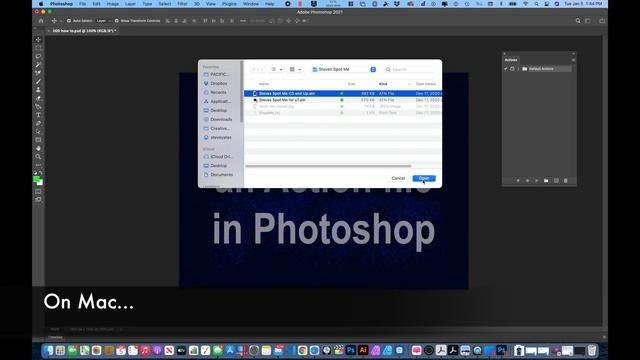
Task: Open the Edit Toolbar three-dots button
Action: [x=38, y=165]
